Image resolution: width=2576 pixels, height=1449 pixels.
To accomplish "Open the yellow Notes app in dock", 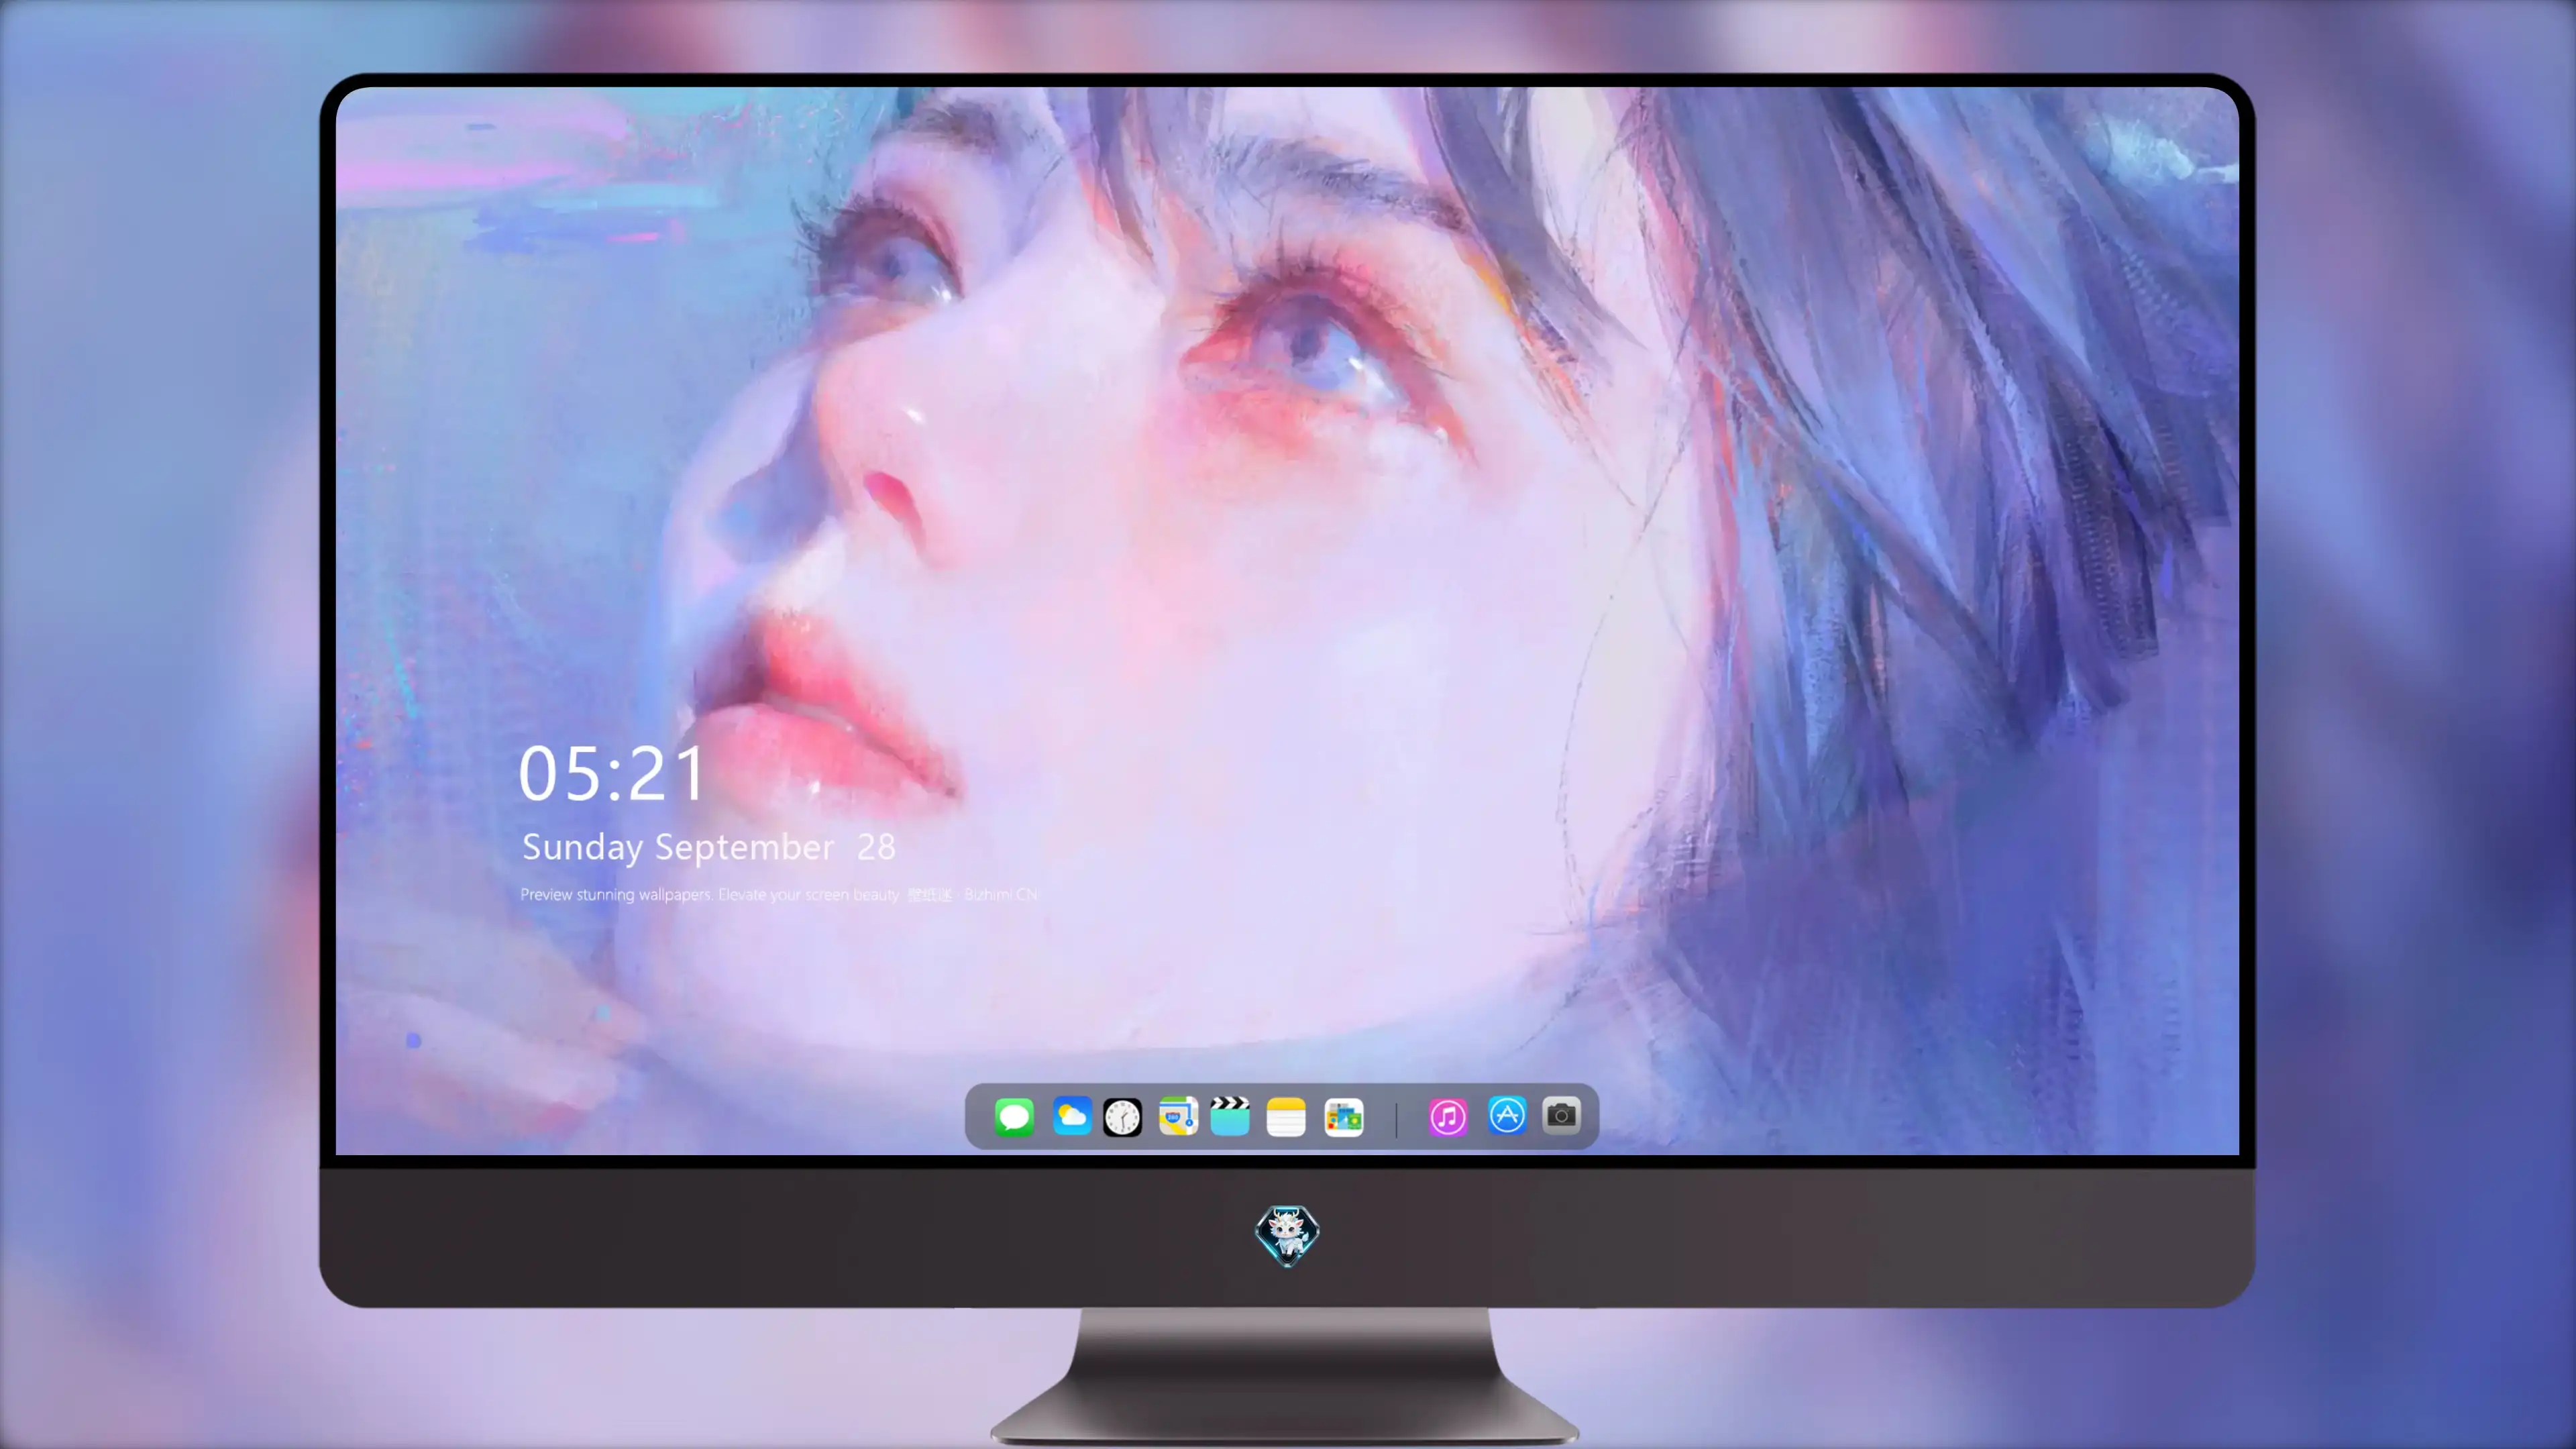I will pos(1286,1117).
